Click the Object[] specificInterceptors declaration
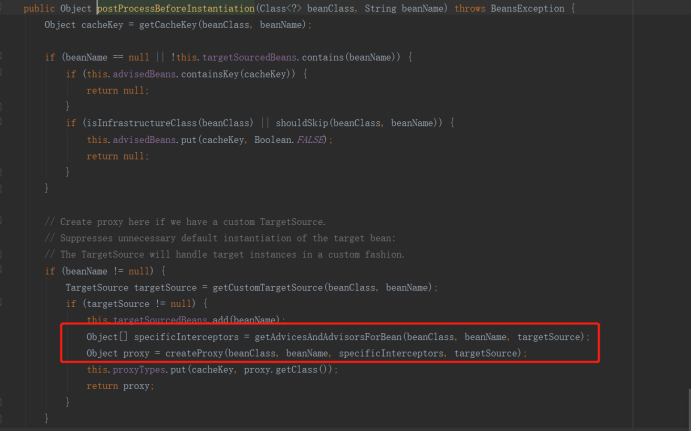The image size is (691, 431). pos(162,337)
